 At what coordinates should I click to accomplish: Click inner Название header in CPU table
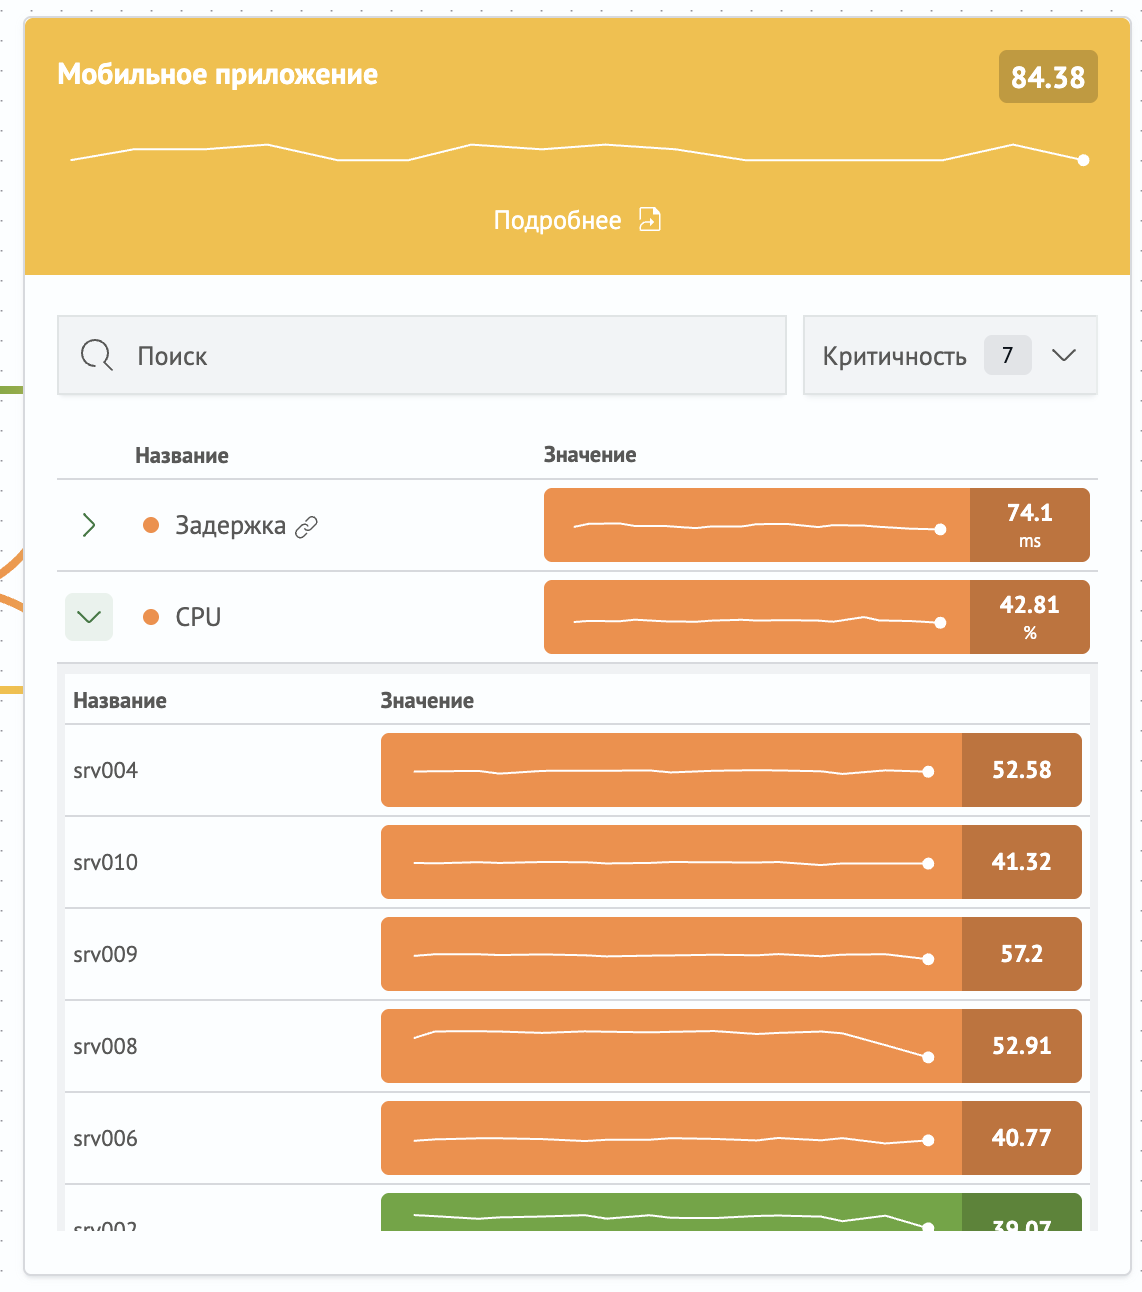[x=120, y=700]
